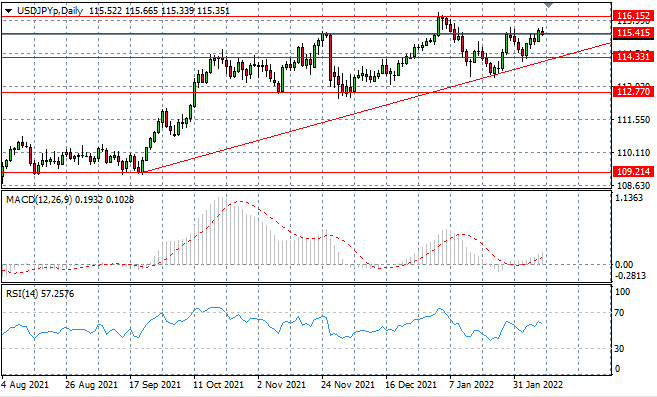The height and width of the screenshot is (397, 657).
Task: Select the 0.00 MACD zero level label
Action: (x=624, y=265)
